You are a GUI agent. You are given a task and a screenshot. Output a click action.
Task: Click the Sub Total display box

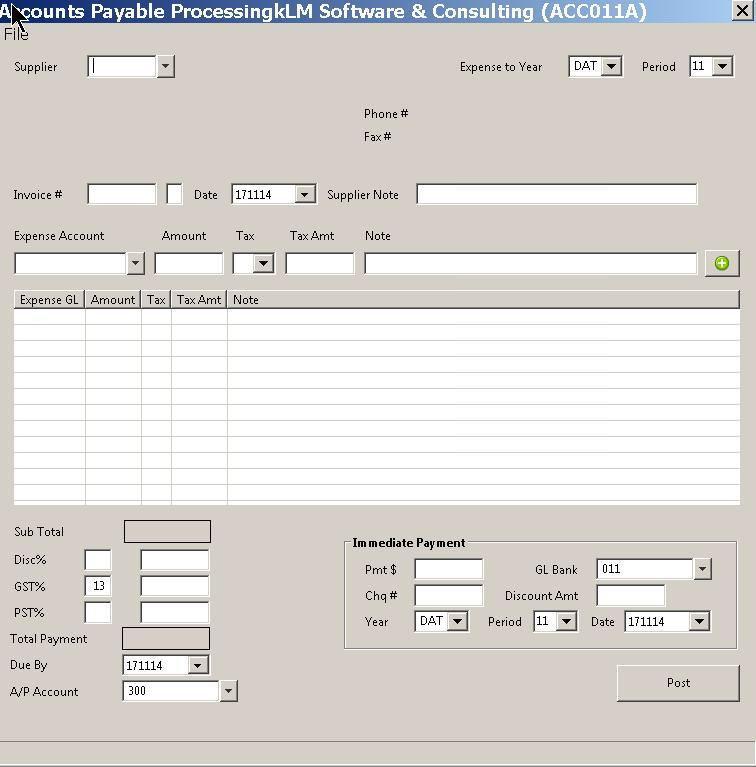(x=167, y=532)
